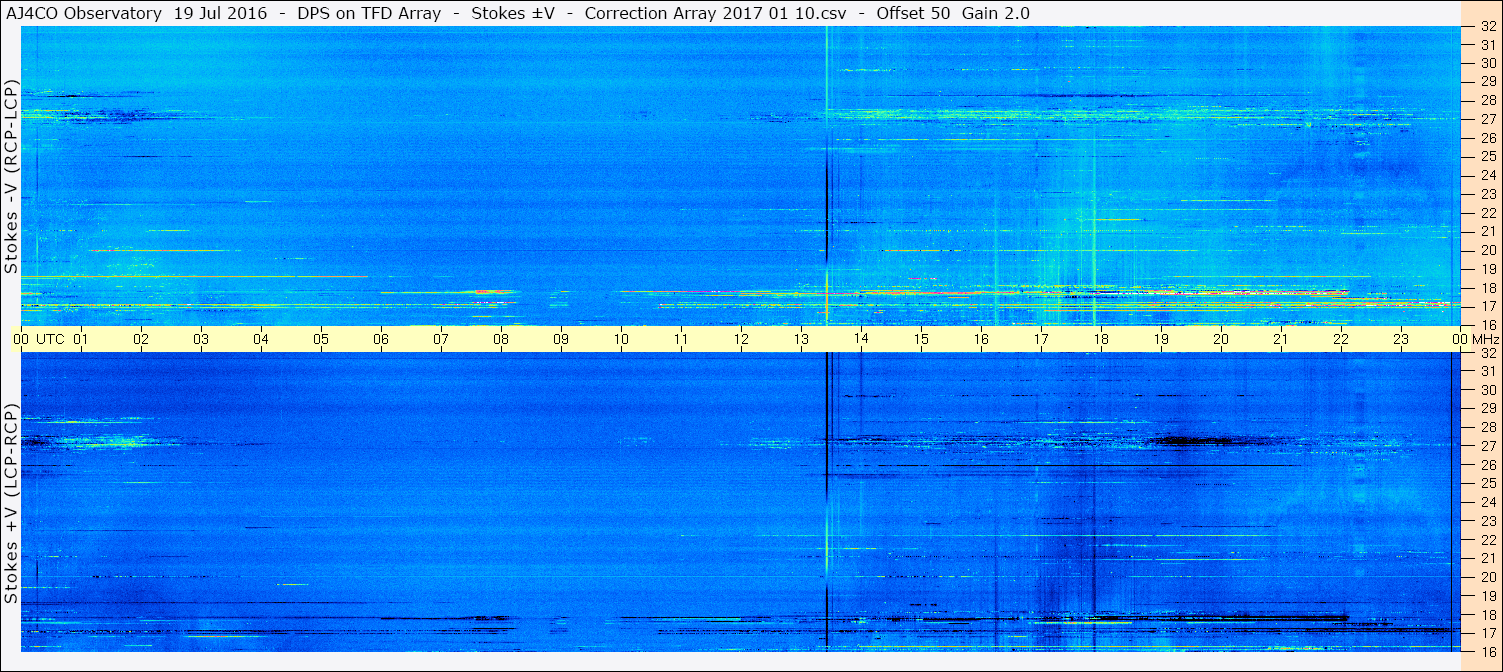Select hour 08 on the UTC axis
The image size is (1503, 672).
pyautogui.click(x=501, y=339)
